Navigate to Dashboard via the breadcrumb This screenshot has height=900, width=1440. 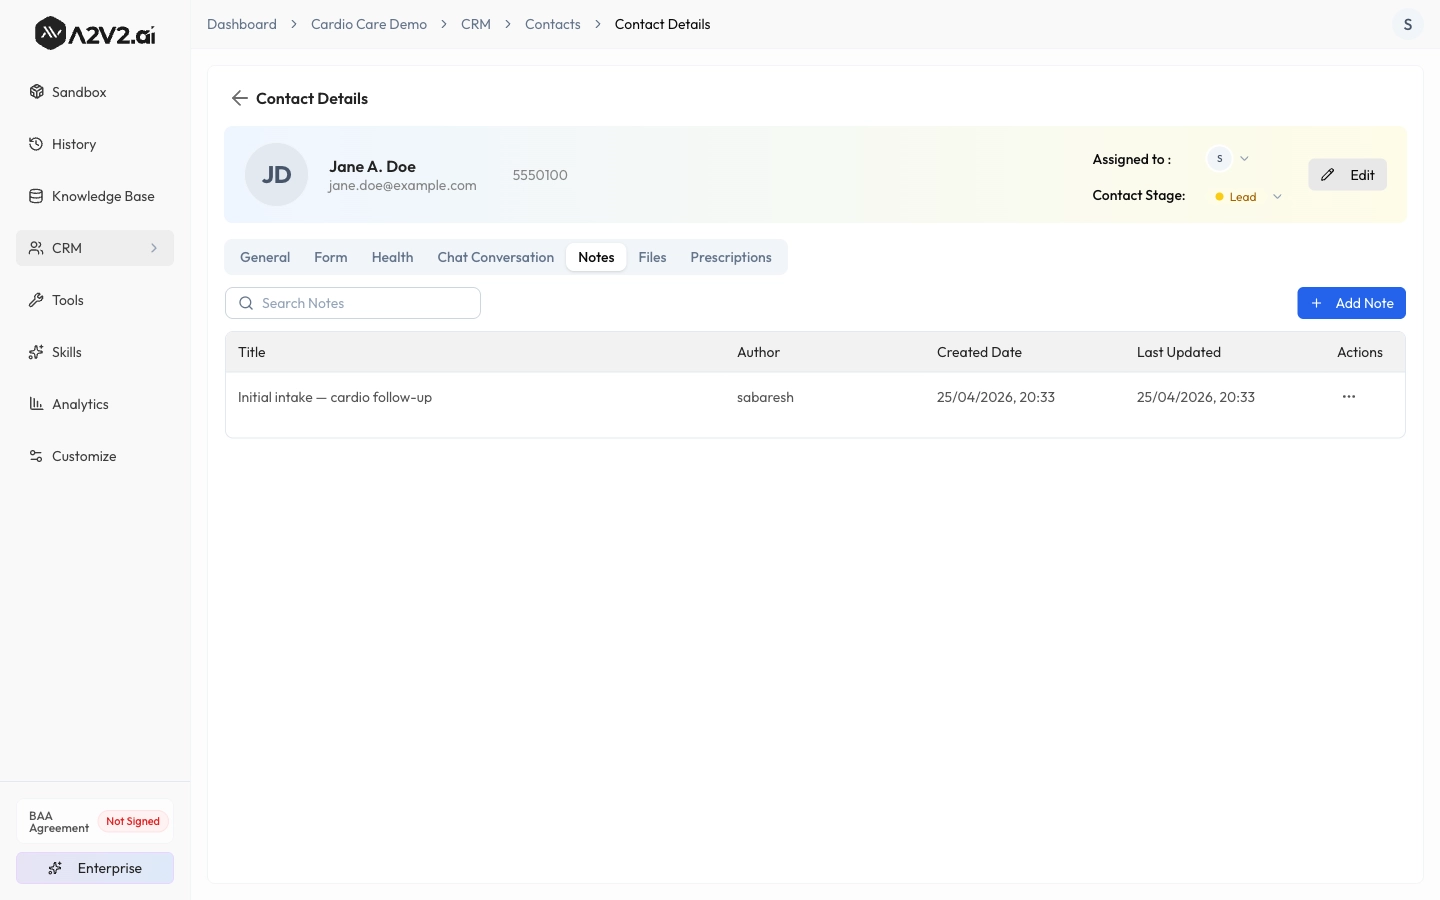point(241,24)
